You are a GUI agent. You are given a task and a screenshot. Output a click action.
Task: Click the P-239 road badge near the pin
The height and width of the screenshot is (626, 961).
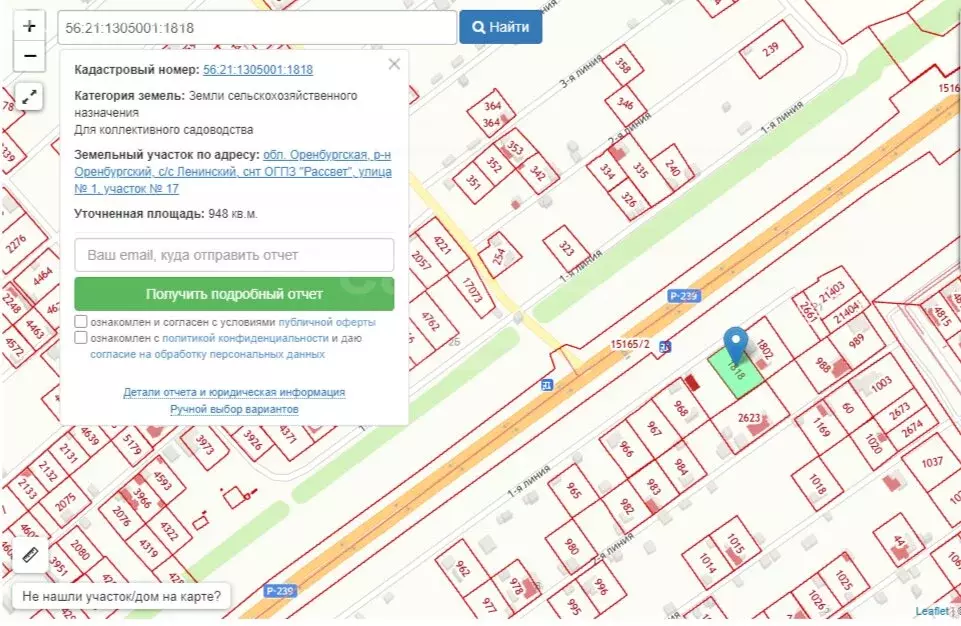683,296
